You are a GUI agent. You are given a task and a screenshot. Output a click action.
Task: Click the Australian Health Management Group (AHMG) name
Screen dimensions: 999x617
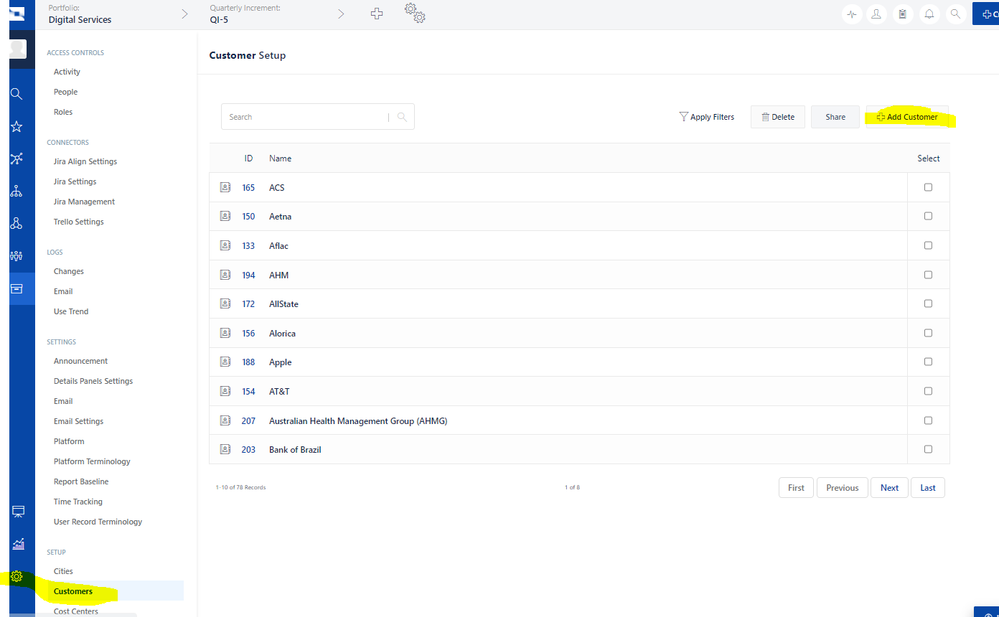pos(358,421)
